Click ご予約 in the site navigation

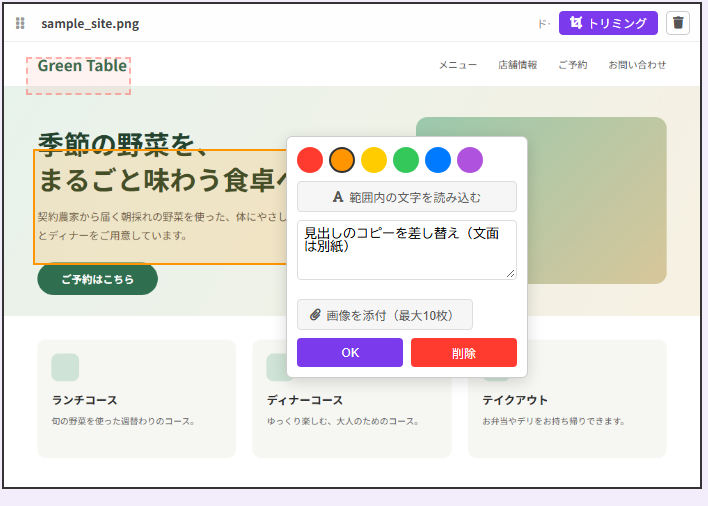coord(573,65)
